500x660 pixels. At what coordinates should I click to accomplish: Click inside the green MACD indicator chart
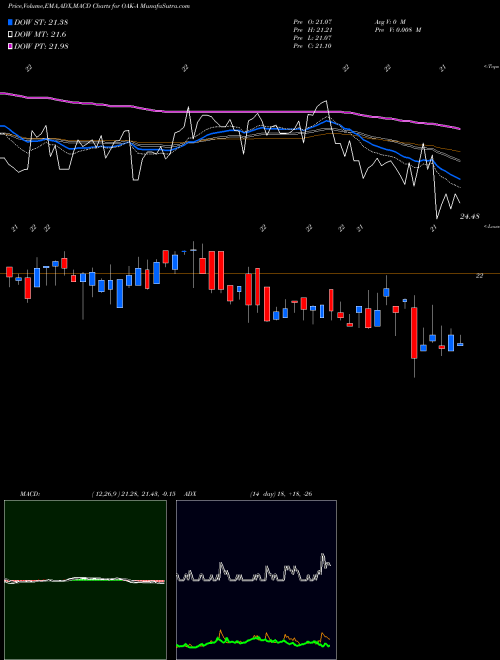pyautogui.click(x=85, y=580)
